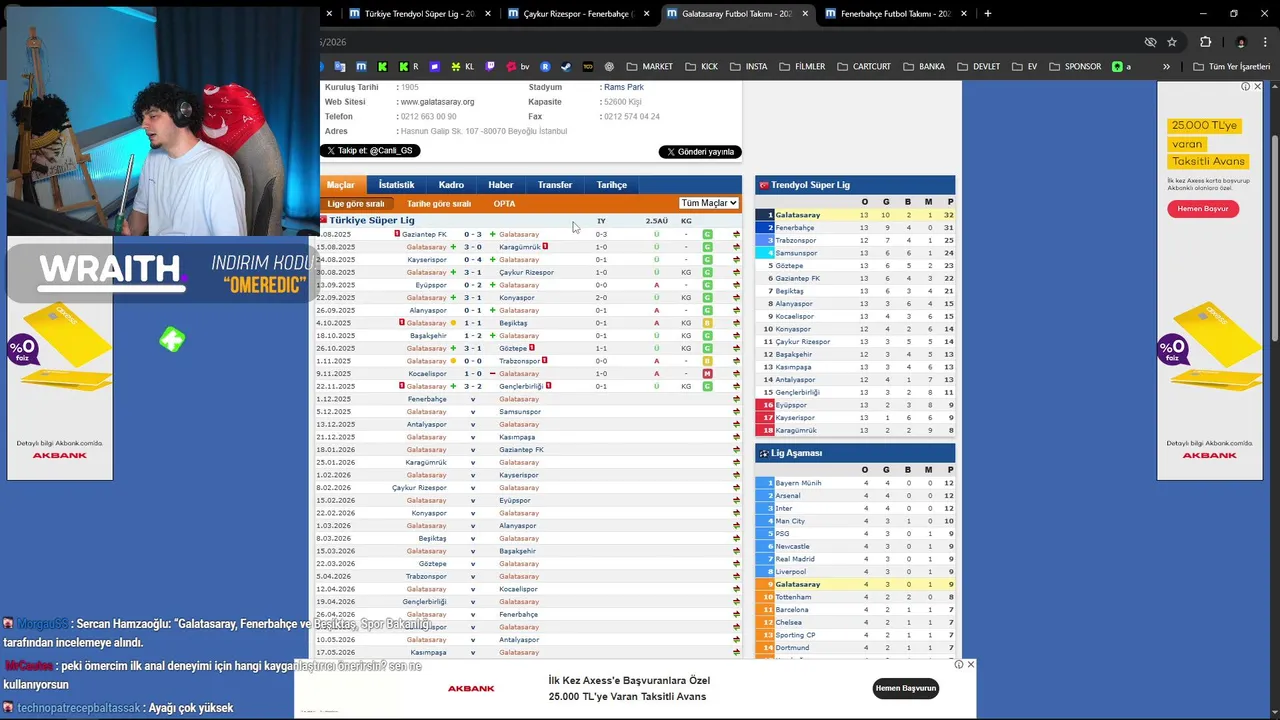This screenshot has width=1280, height=720.
Task: Click the B result badge for Trabzonspor match
Action: point(707,361)
